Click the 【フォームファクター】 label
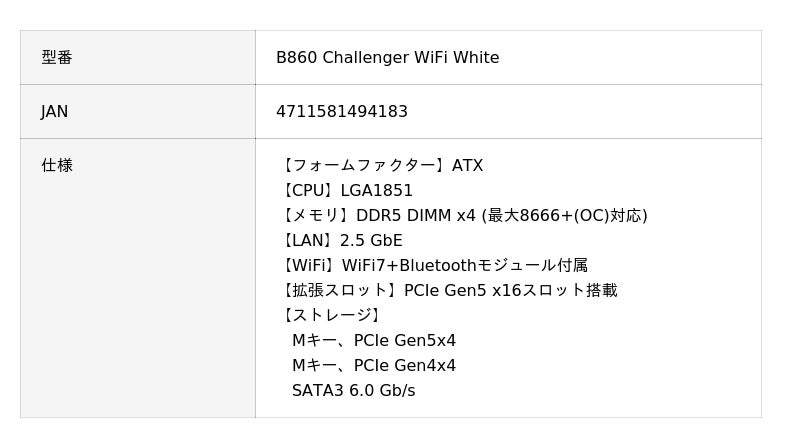This screenshot has width=800, height=448. [364, 166]
